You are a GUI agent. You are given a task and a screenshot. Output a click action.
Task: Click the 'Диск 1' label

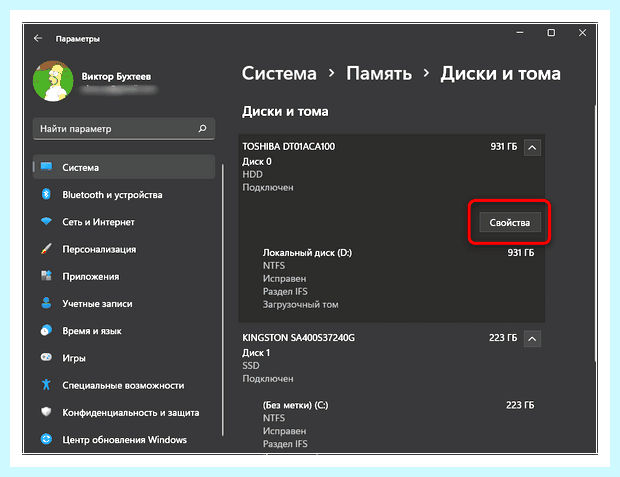click(x=256, y=352)
